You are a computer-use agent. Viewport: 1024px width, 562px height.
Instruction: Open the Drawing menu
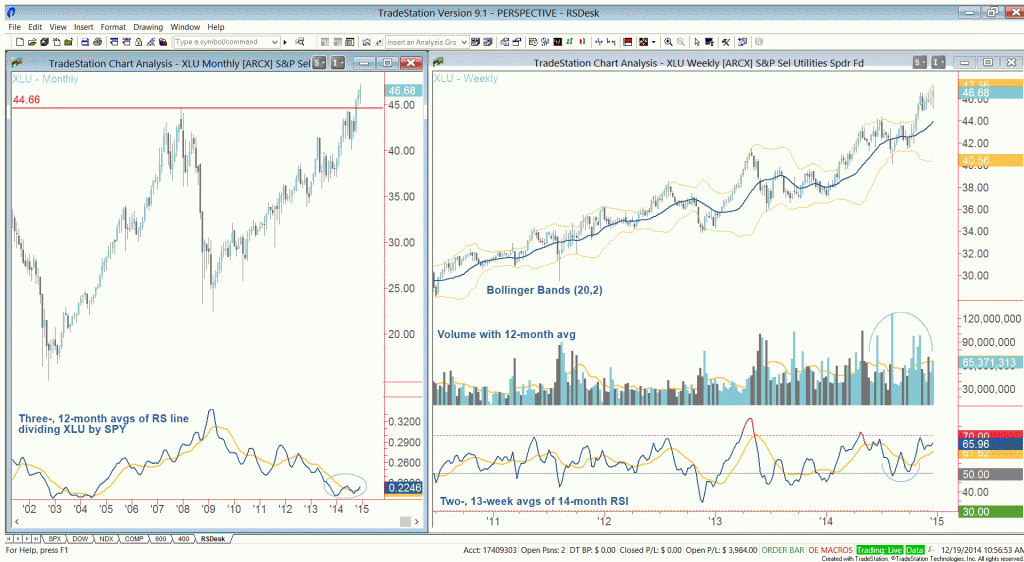[148, 27]
